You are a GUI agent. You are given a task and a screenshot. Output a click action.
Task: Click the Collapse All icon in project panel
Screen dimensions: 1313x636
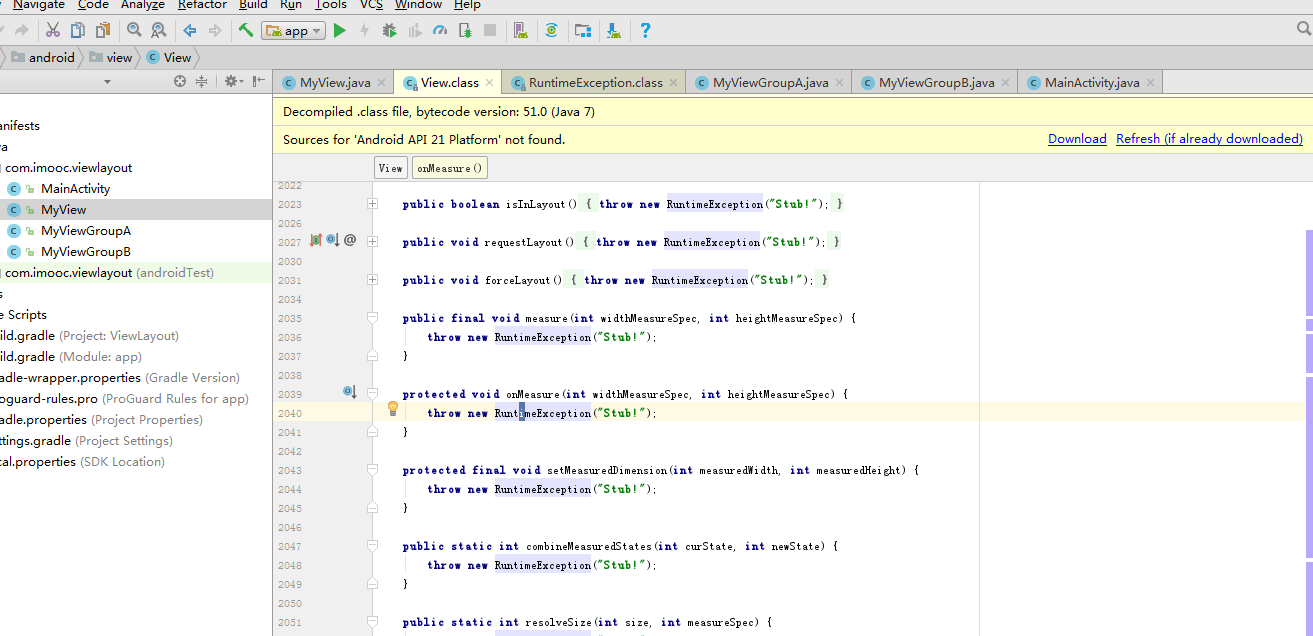coord(202,82)
